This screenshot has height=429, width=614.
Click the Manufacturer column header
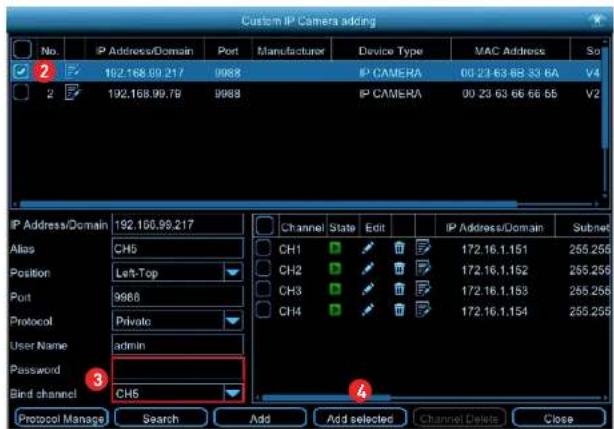[x=291, y=50]
